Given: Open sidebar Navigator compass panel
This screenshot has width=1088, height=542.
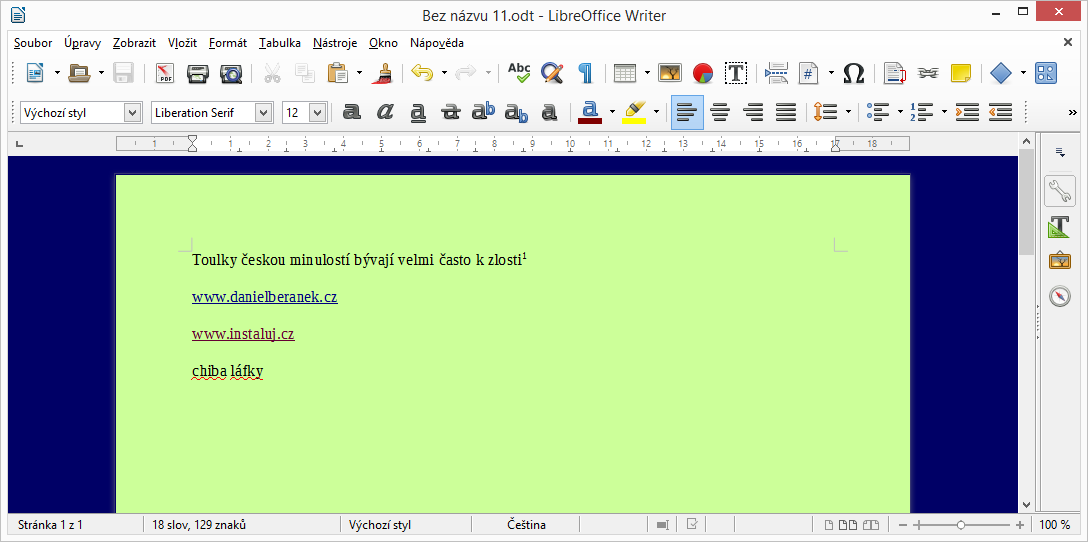Looking at the screenshot, I should click(1060, 296).
